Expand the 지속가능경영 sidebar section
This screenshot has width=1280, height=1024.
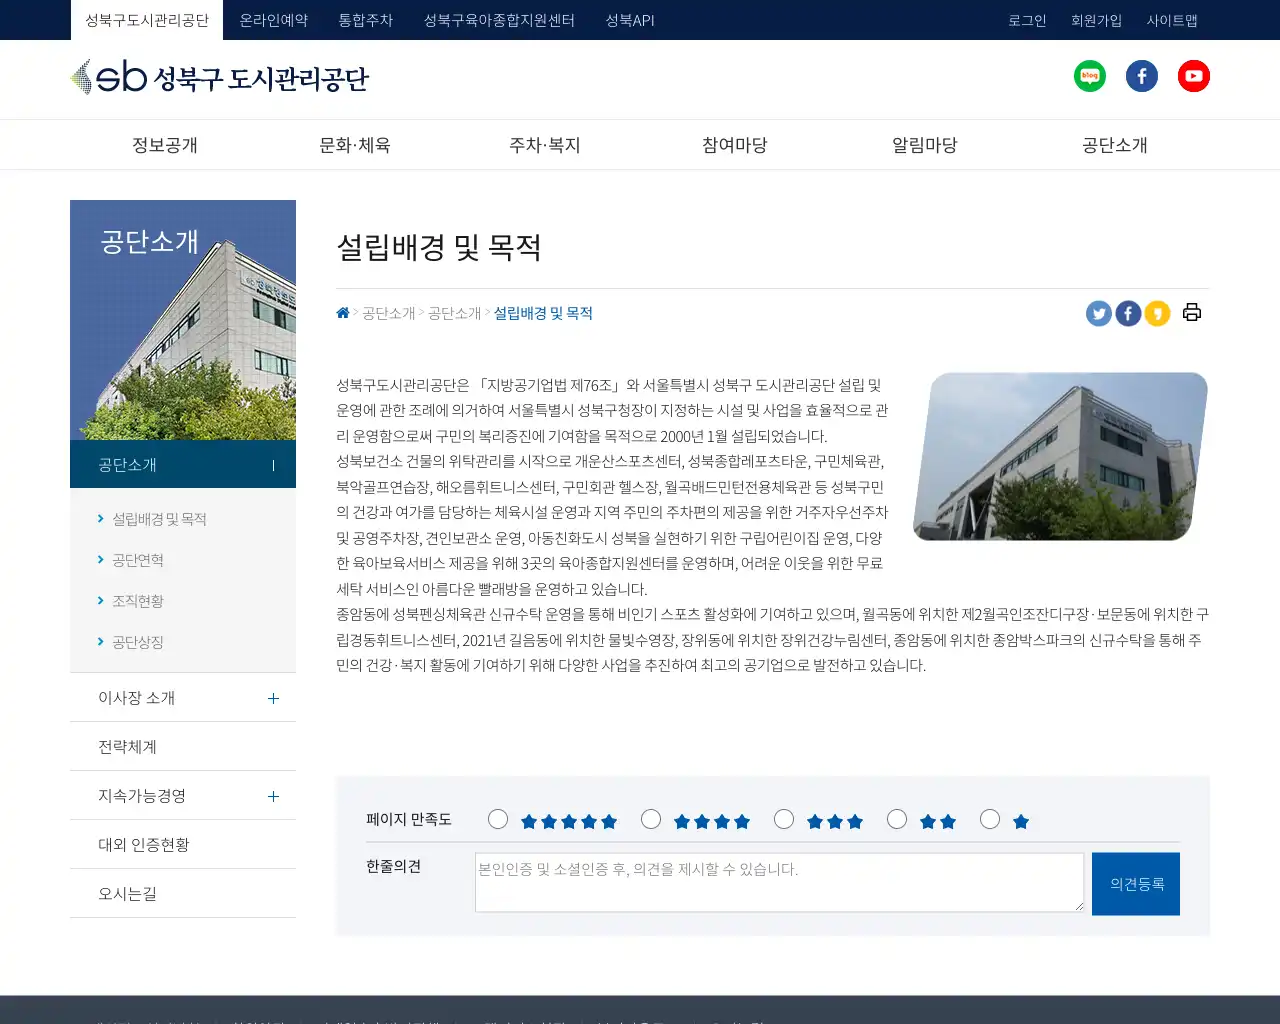click(x=272, y=796)
